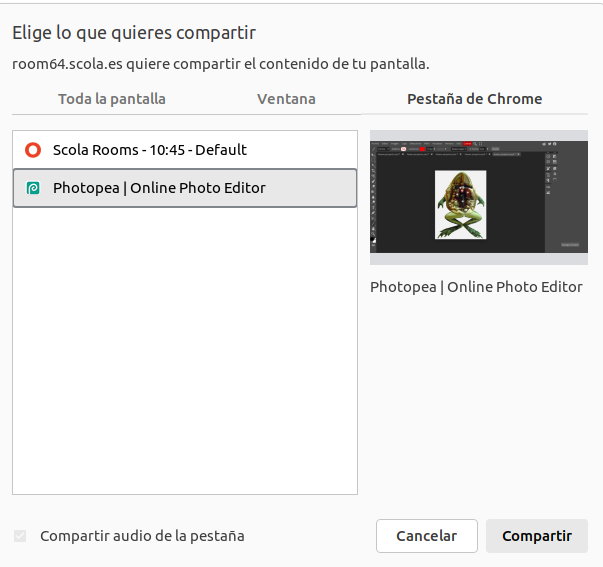Click the frog image in the preview

pyautogui.click(x=460, y=205)
